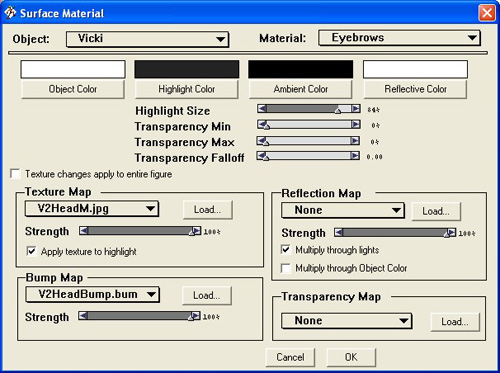The width and height of the screenshot is (500, 373).
Task: Click the Highlight Size slider thumb
Action: point(338,110)
